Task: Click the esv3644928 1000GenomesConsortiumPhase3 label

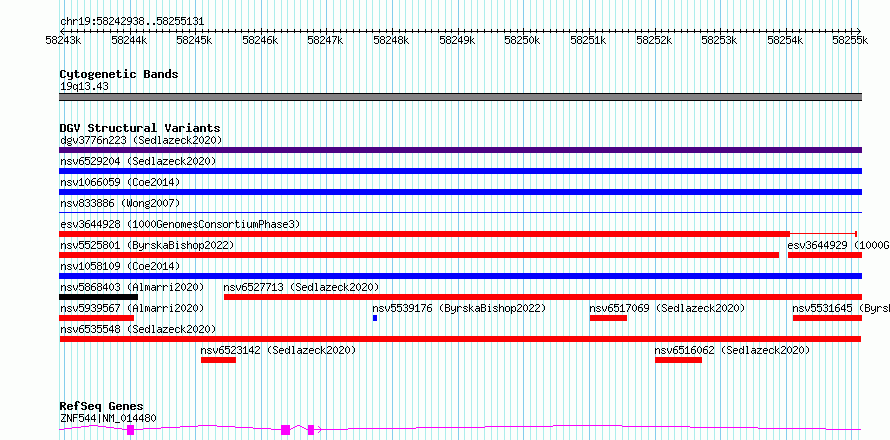Action: point(180,224)
